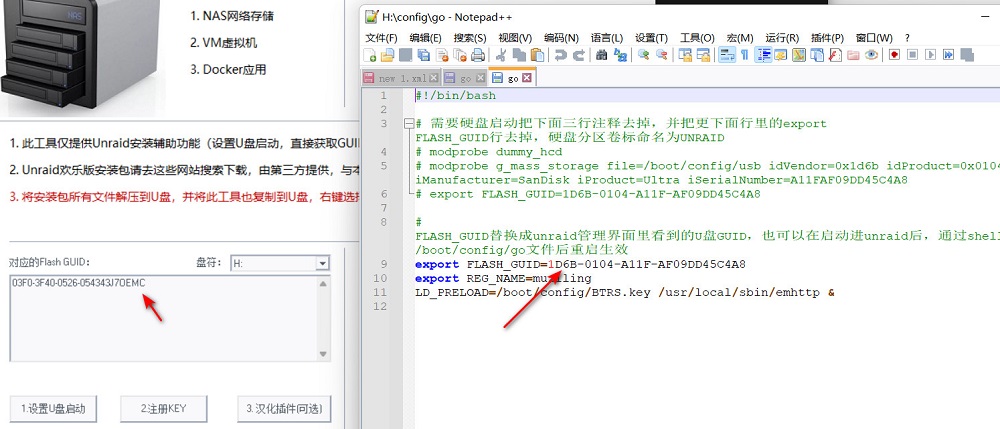This screenshot has height=429, width=1000.
Task: Click the Save All icon
Action: pos(423,55)
